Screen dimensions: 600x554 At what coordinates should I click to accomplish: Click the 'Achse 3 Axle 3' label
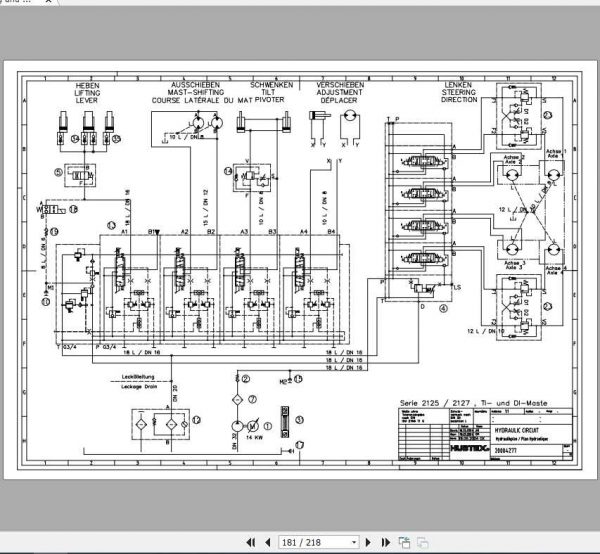point(515,265)
